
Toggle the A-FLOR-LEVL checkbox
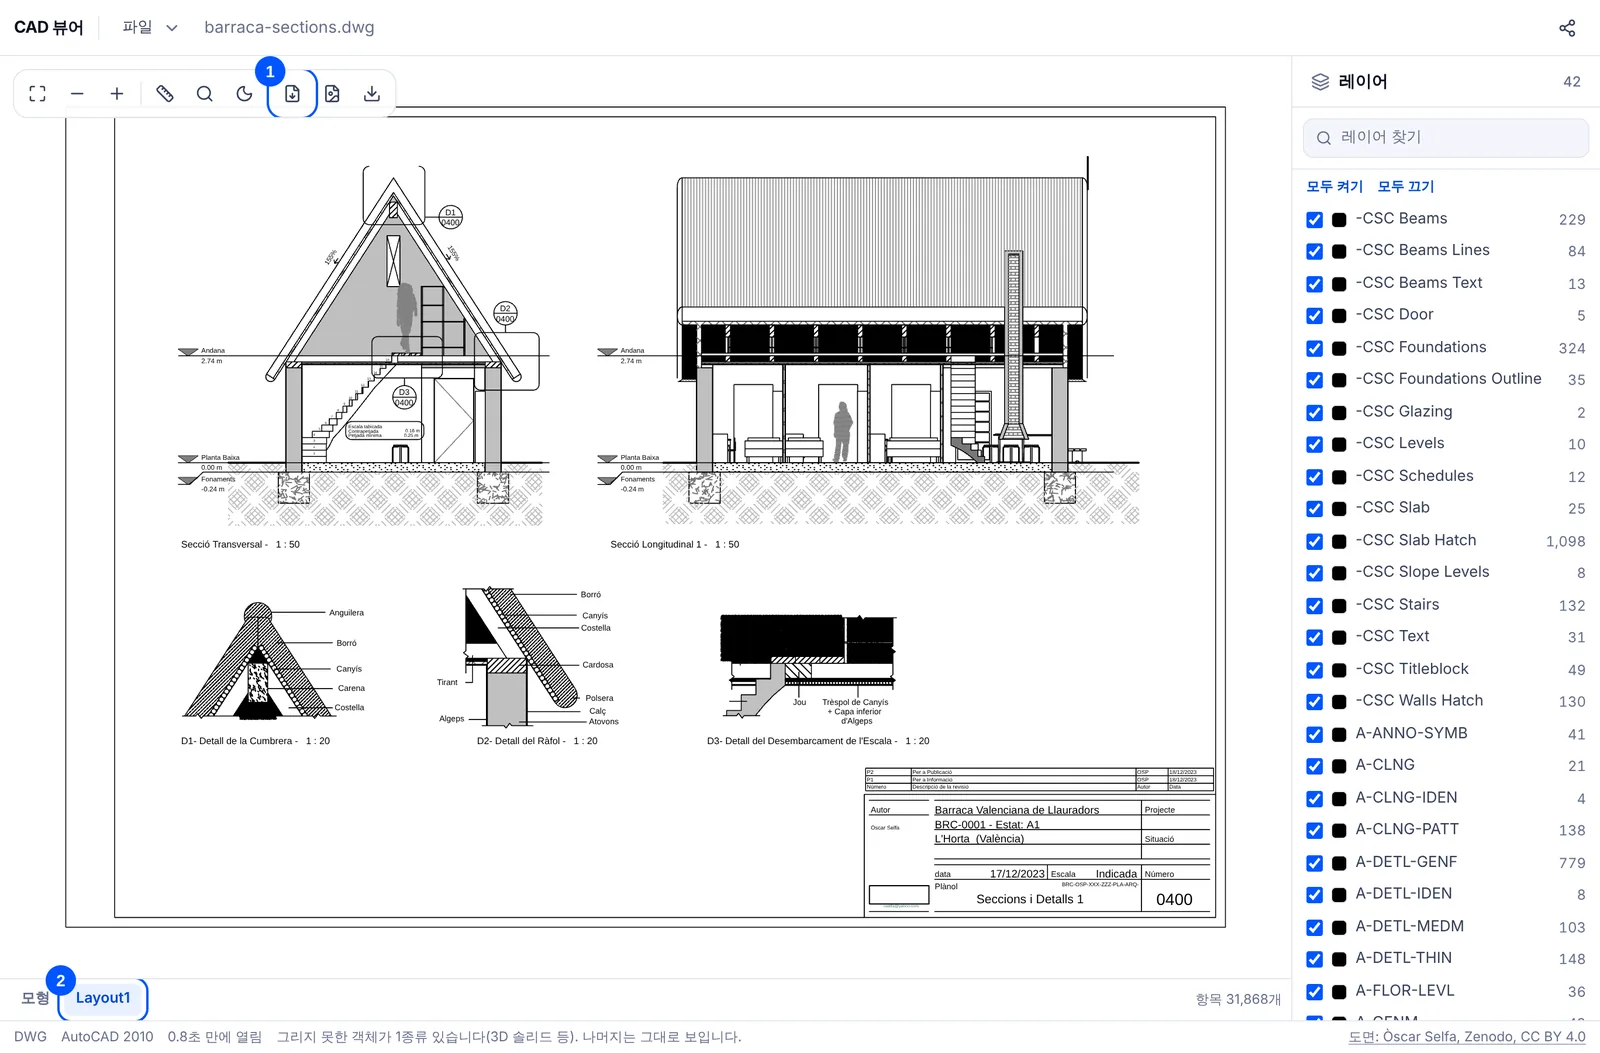(1315, 992)
